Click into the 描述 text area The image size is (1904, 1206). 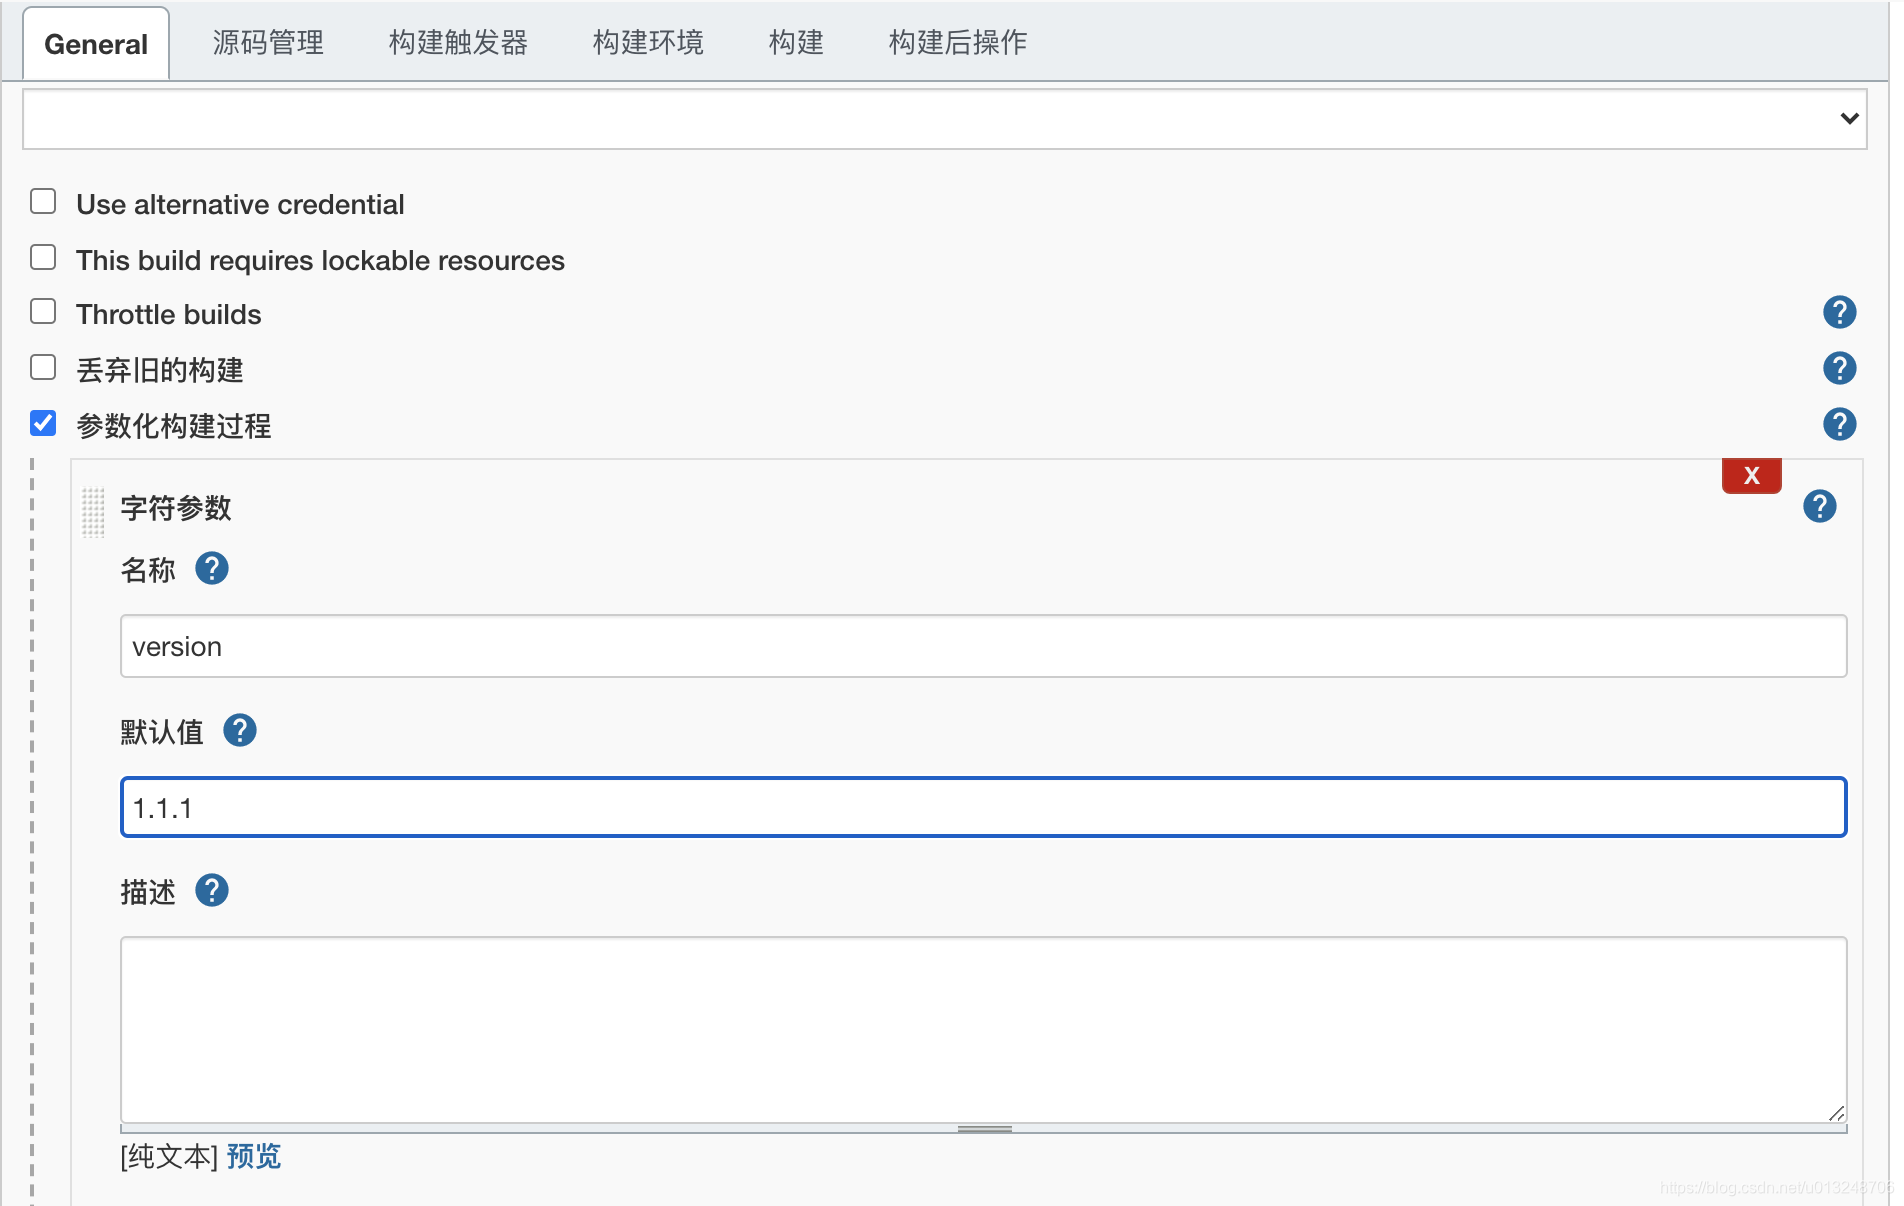(x=983, y=1029)
